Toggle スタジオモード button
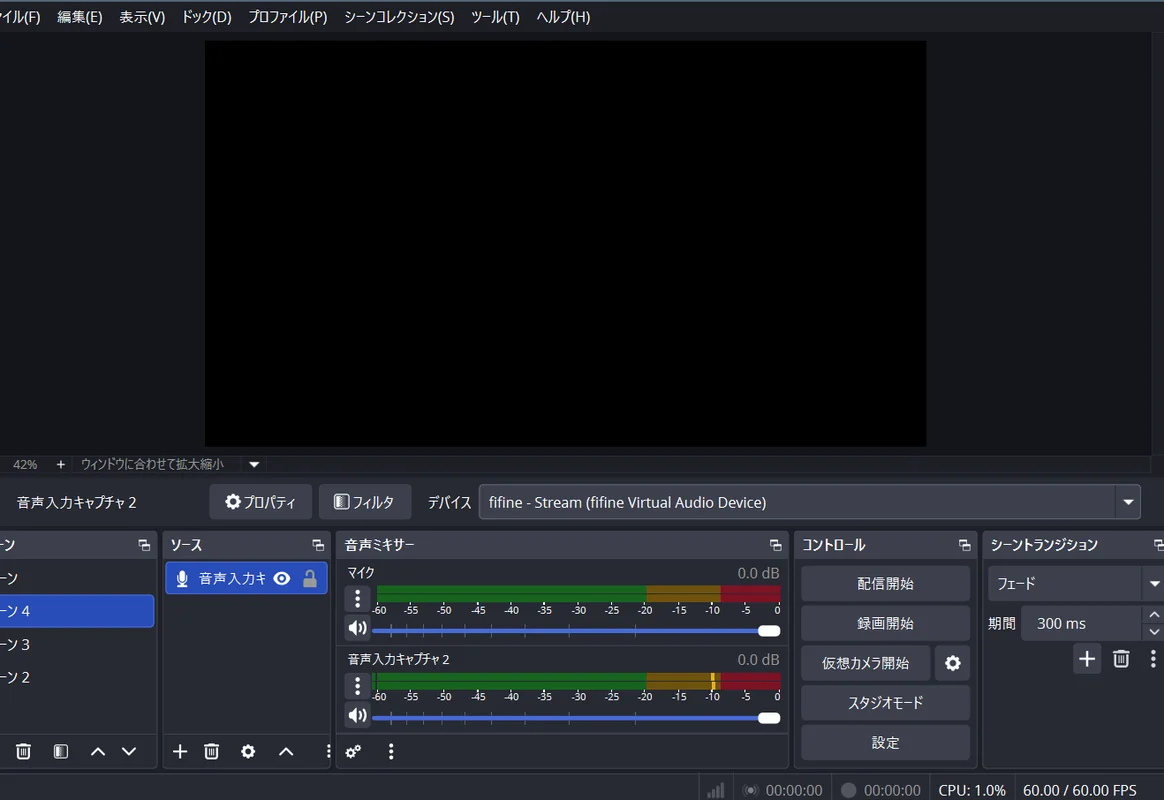The image size is (1164, 800). 885,703
